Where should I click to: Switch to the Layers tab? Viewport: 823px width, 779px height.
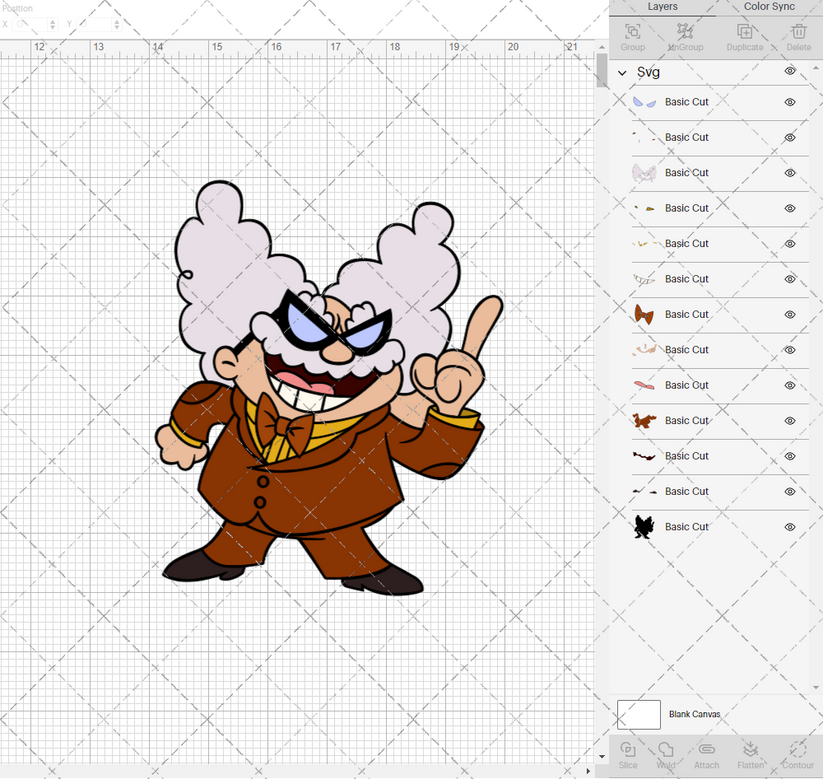pyautogui.click(x=662, y=7)
